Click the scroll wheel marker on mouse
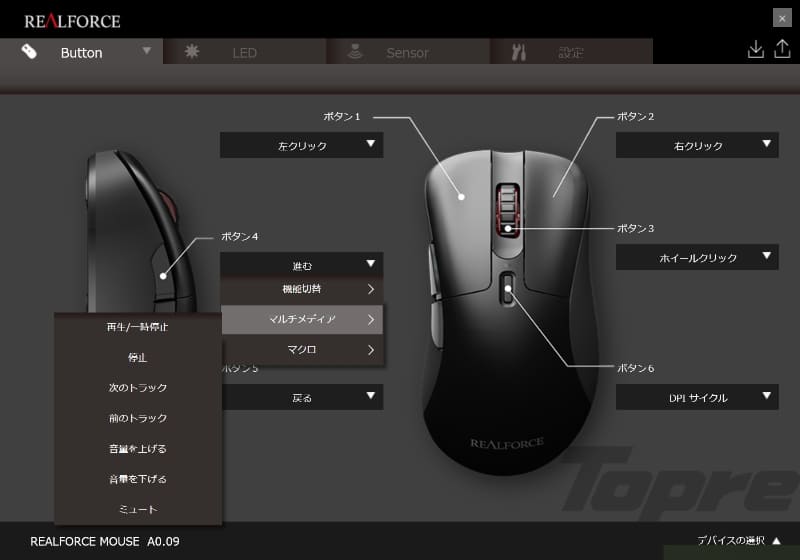 [x=508, y=228]
